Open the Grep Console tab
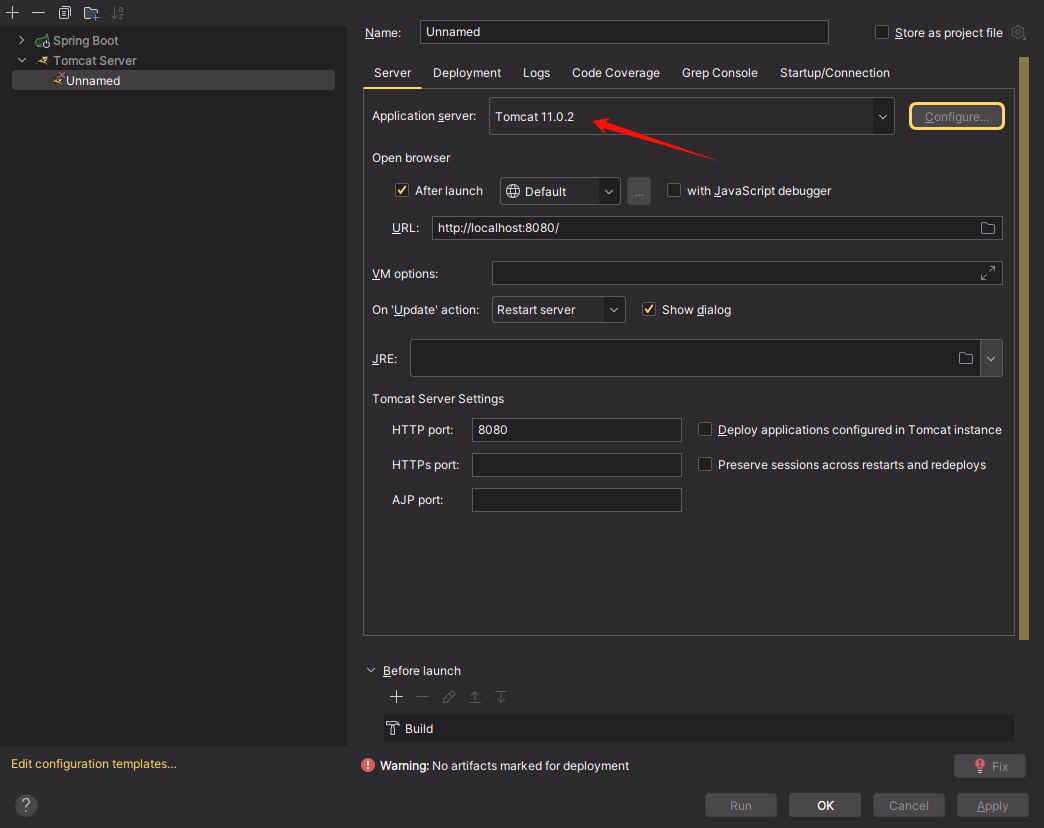 tap(719, 73)
